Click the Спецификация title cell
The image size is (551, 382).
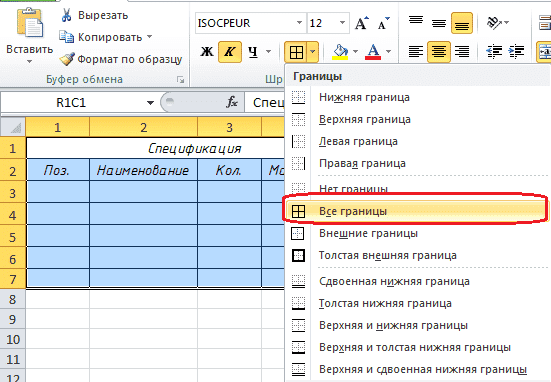click(155, 148)
